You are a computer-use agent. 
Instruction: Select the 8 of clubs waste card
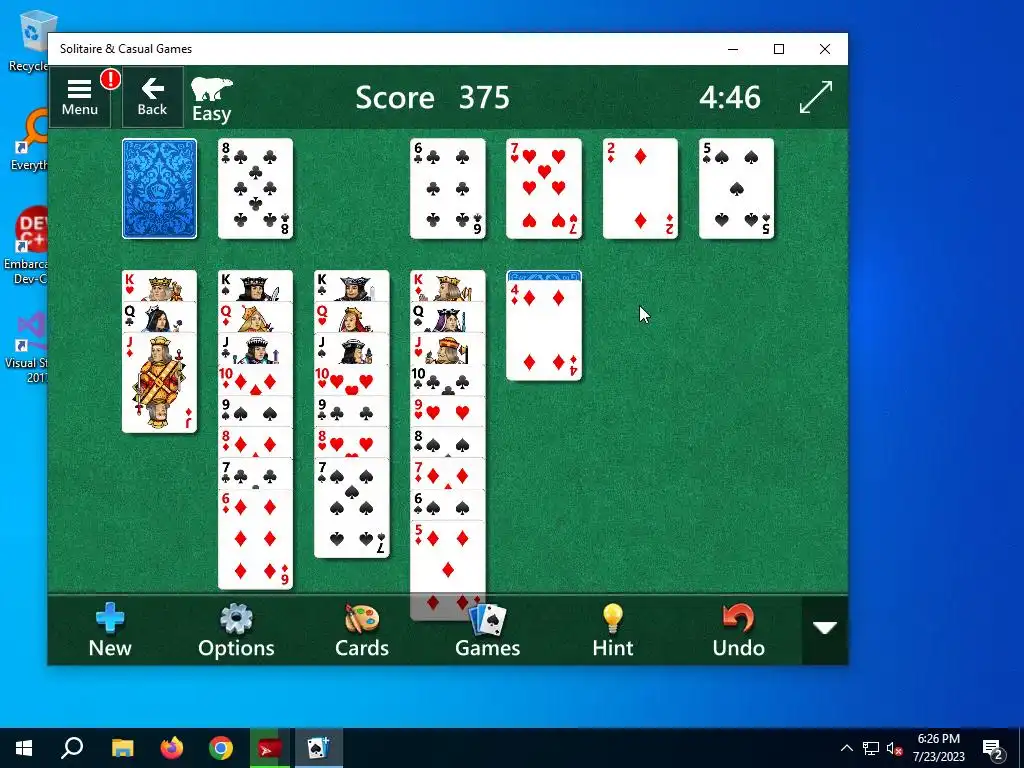tap(255, 189)
